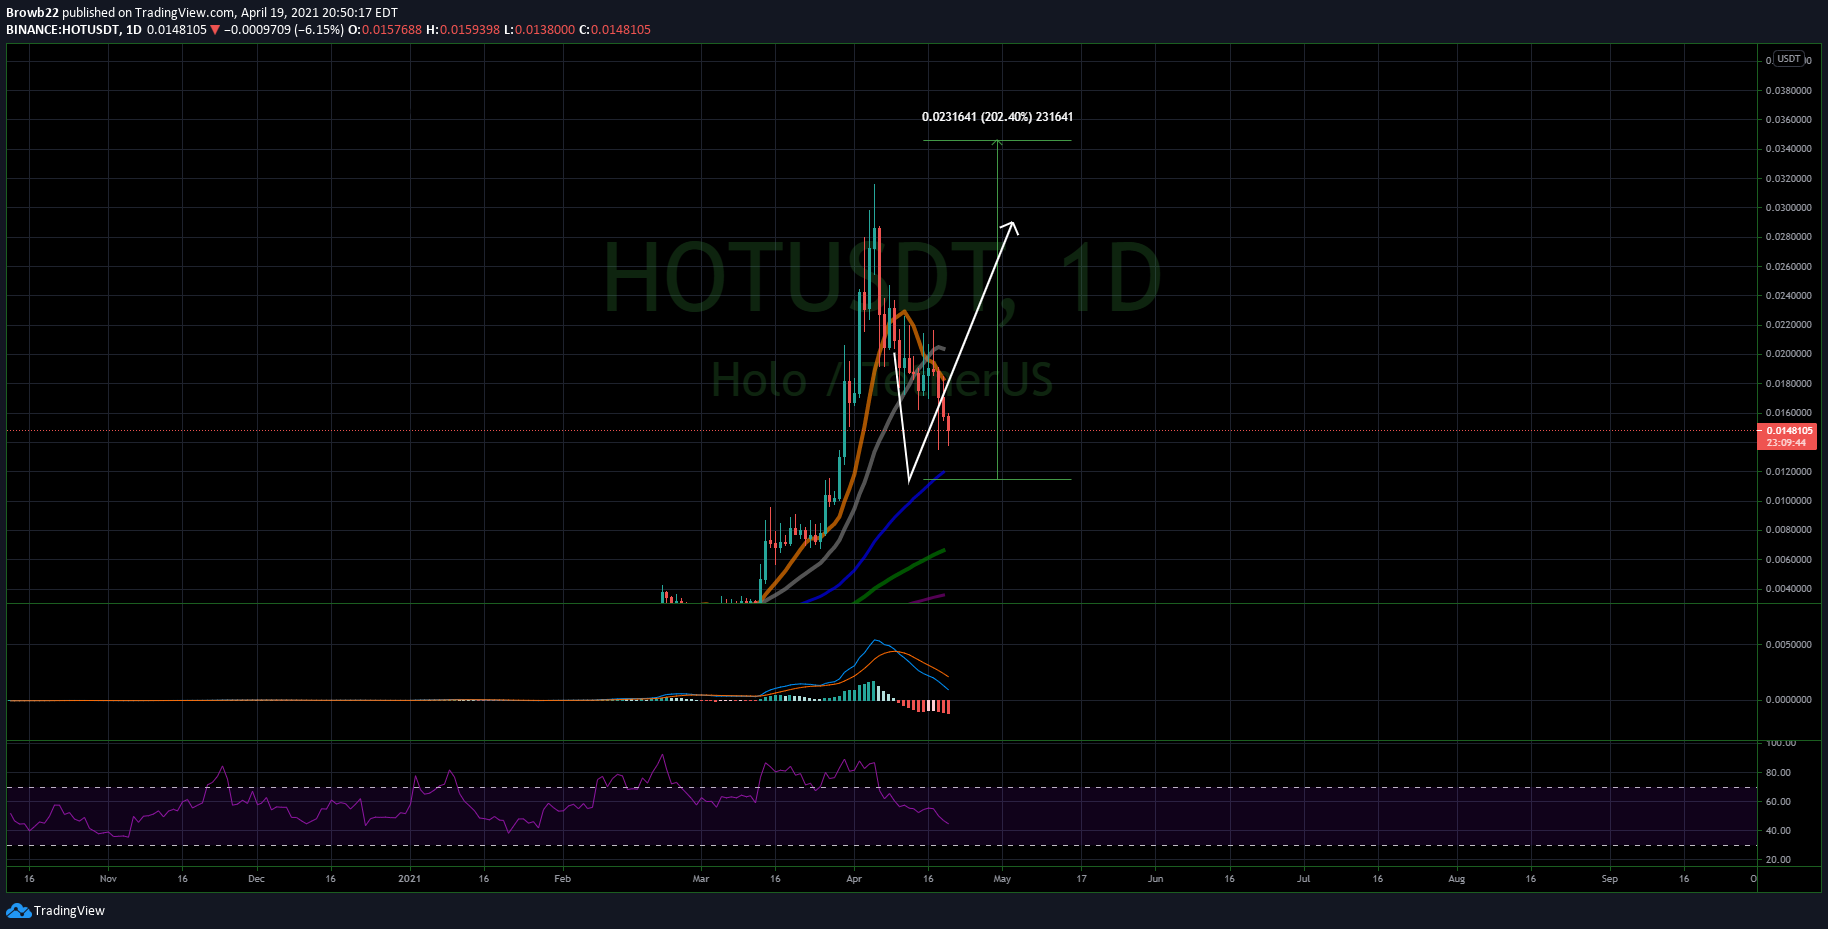
Task: Click the 0.0260000 price axis label
Action: pos(1788,267)
